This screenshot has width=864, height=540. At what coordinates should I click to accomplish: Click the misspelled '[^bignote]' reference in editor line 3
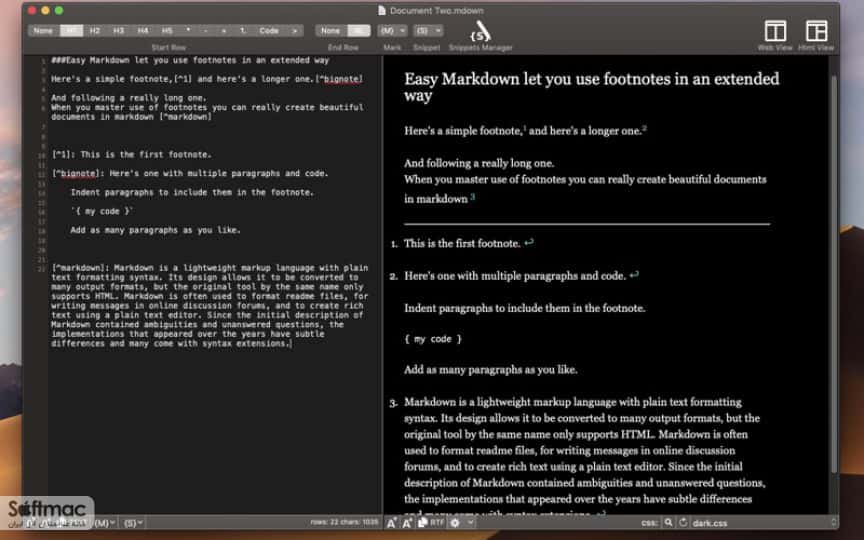click(x=339, y=79)
